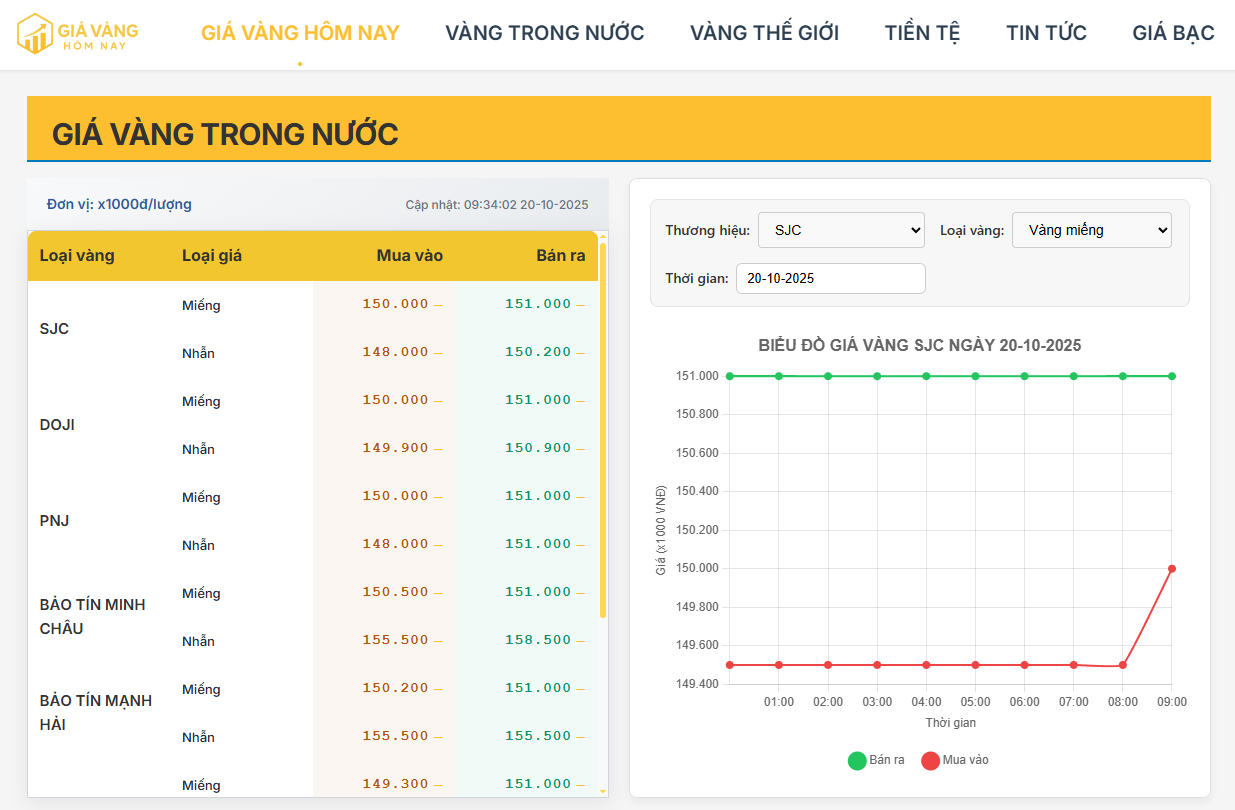Click scroll-down arrow of price table
This screenshot has width=1235, height=810.
(x=603, y=791)
